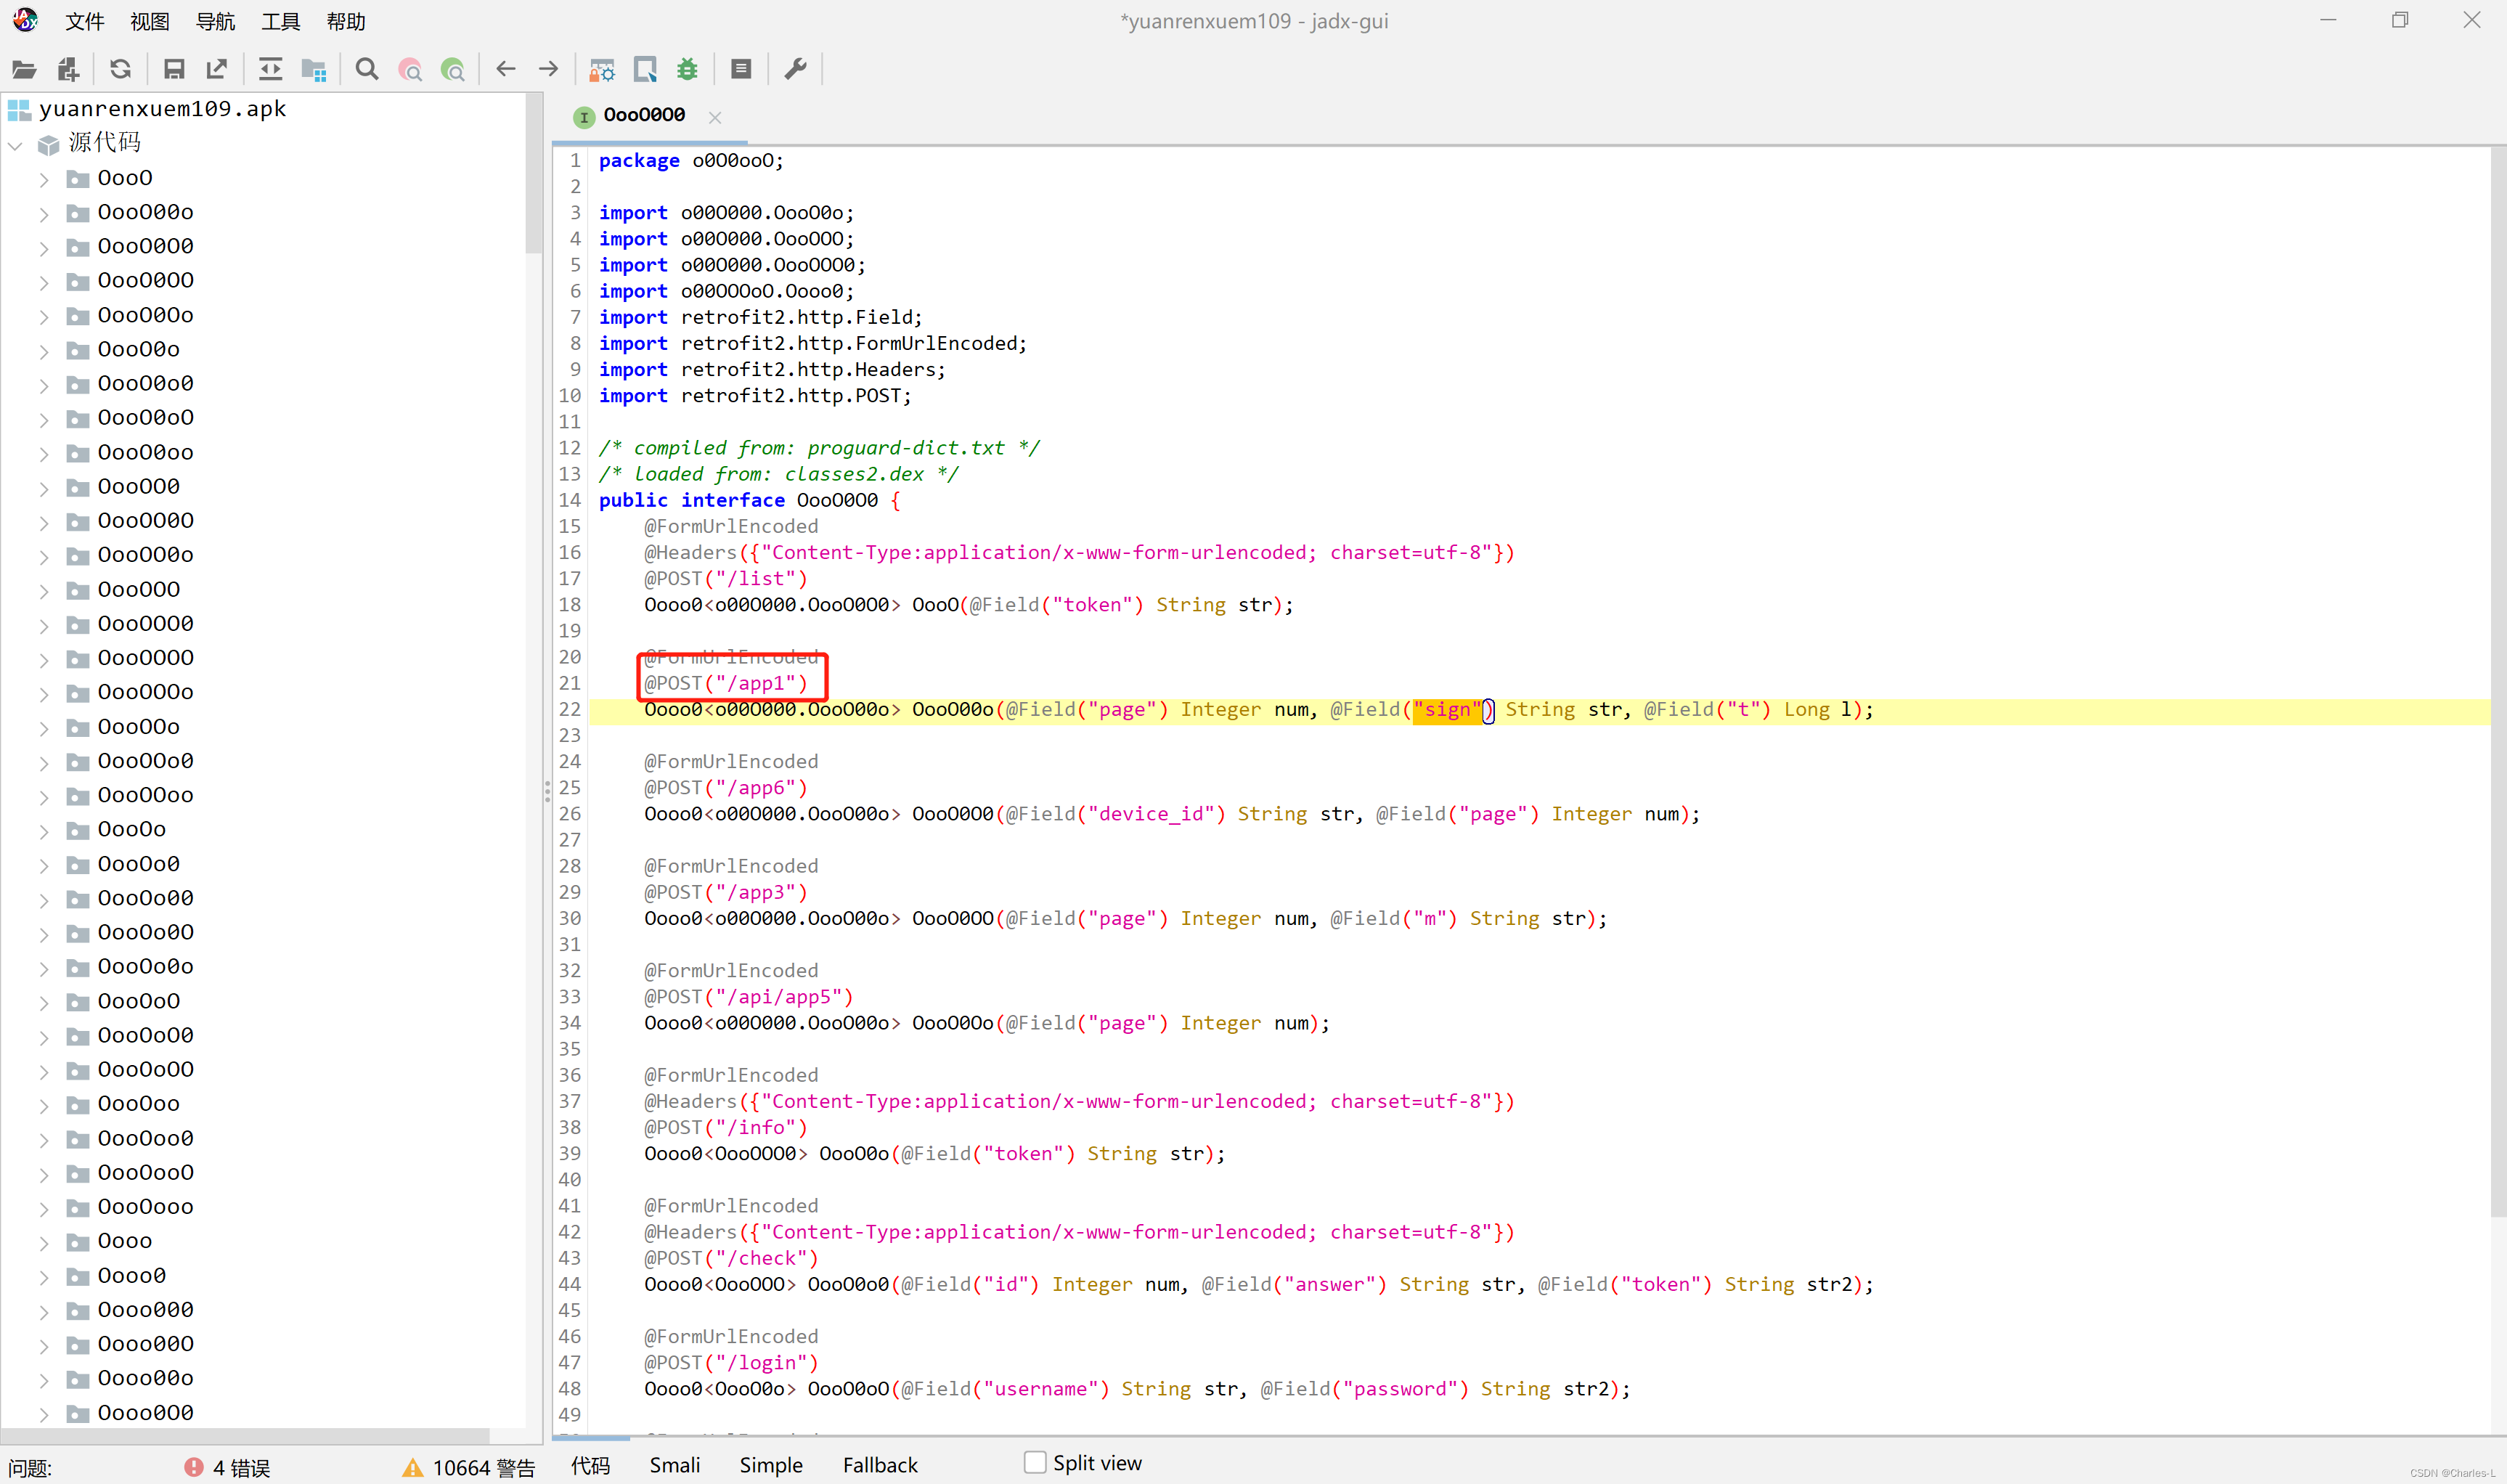
Task: Click the text search magnifier icon
Action: tap(367, 69)
